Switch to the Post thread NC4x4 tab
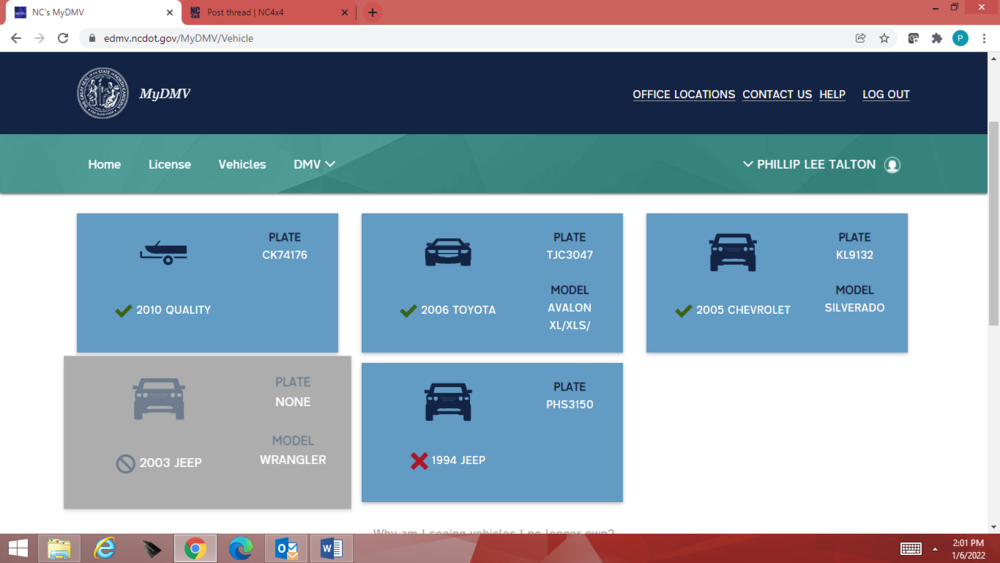Screen dimensions: 1000x563 point(265,13)
